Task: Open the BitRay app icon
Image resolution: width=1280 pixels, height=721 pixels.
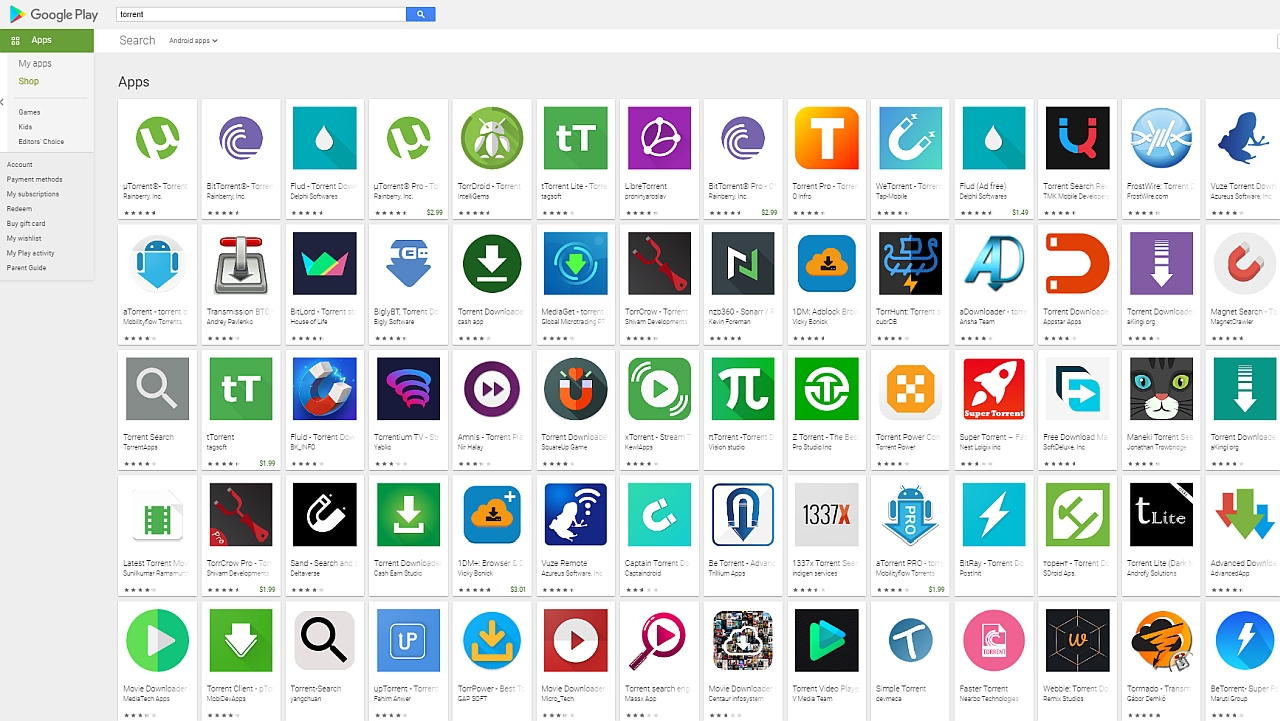Action: coord(994,514)
